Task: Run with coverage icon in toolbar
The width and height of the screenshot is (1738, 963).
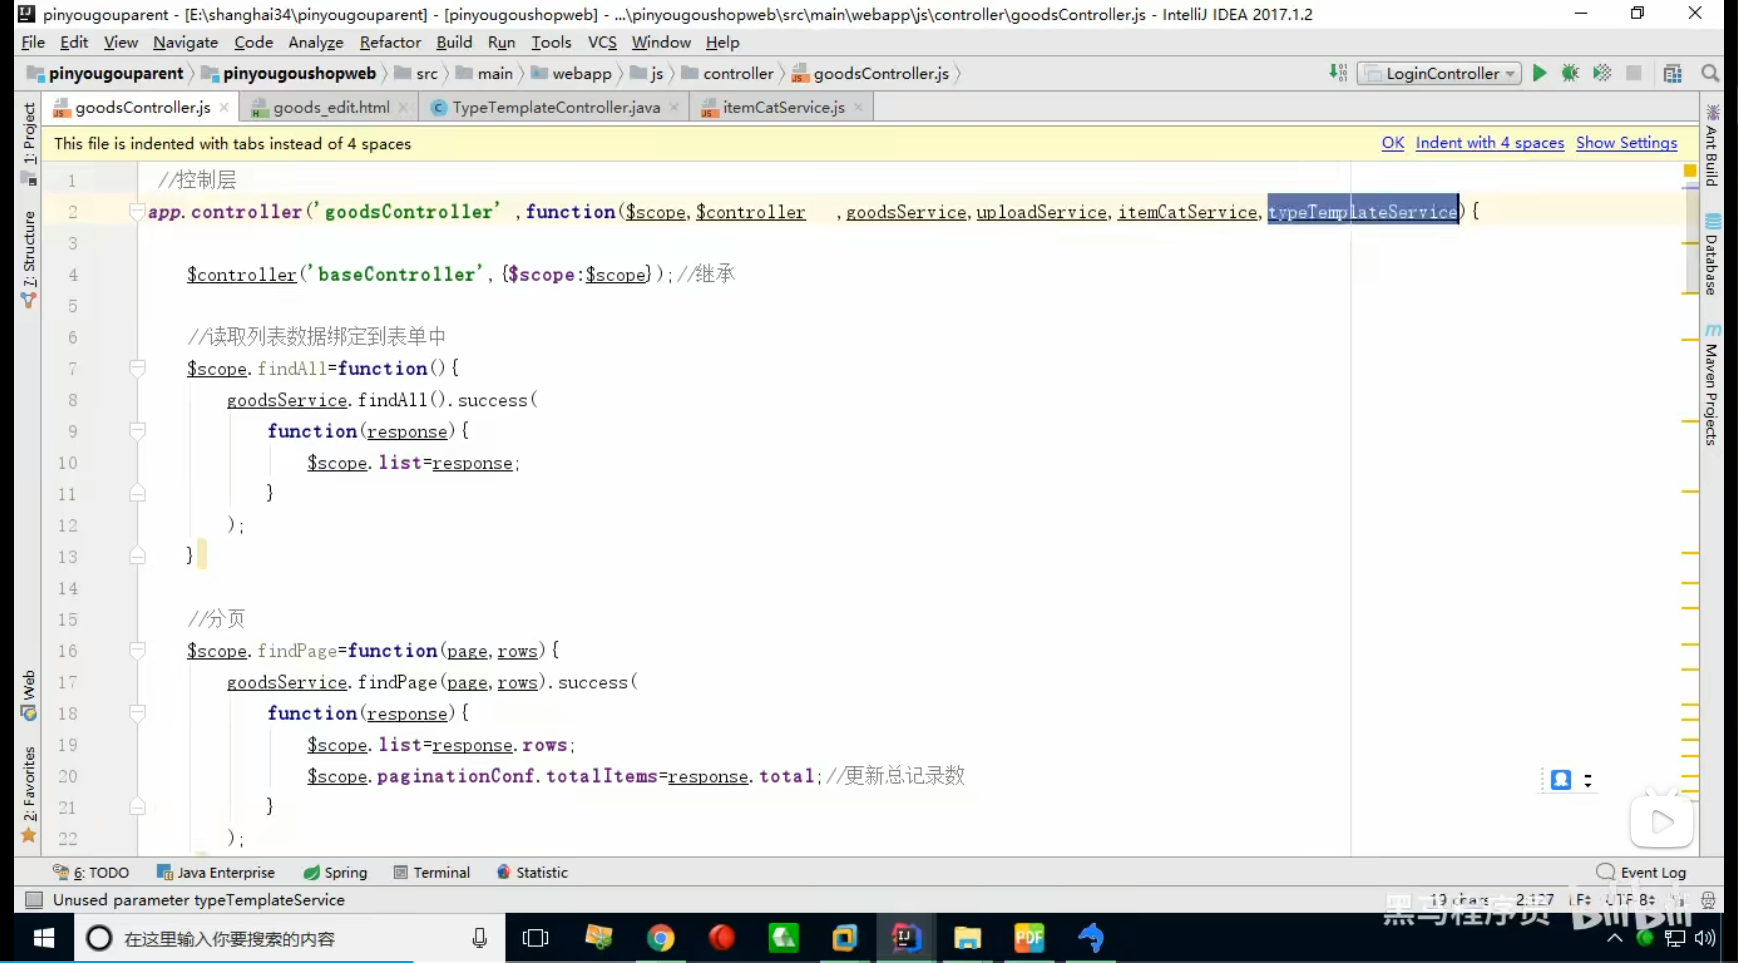Action: coord(1602,73)
